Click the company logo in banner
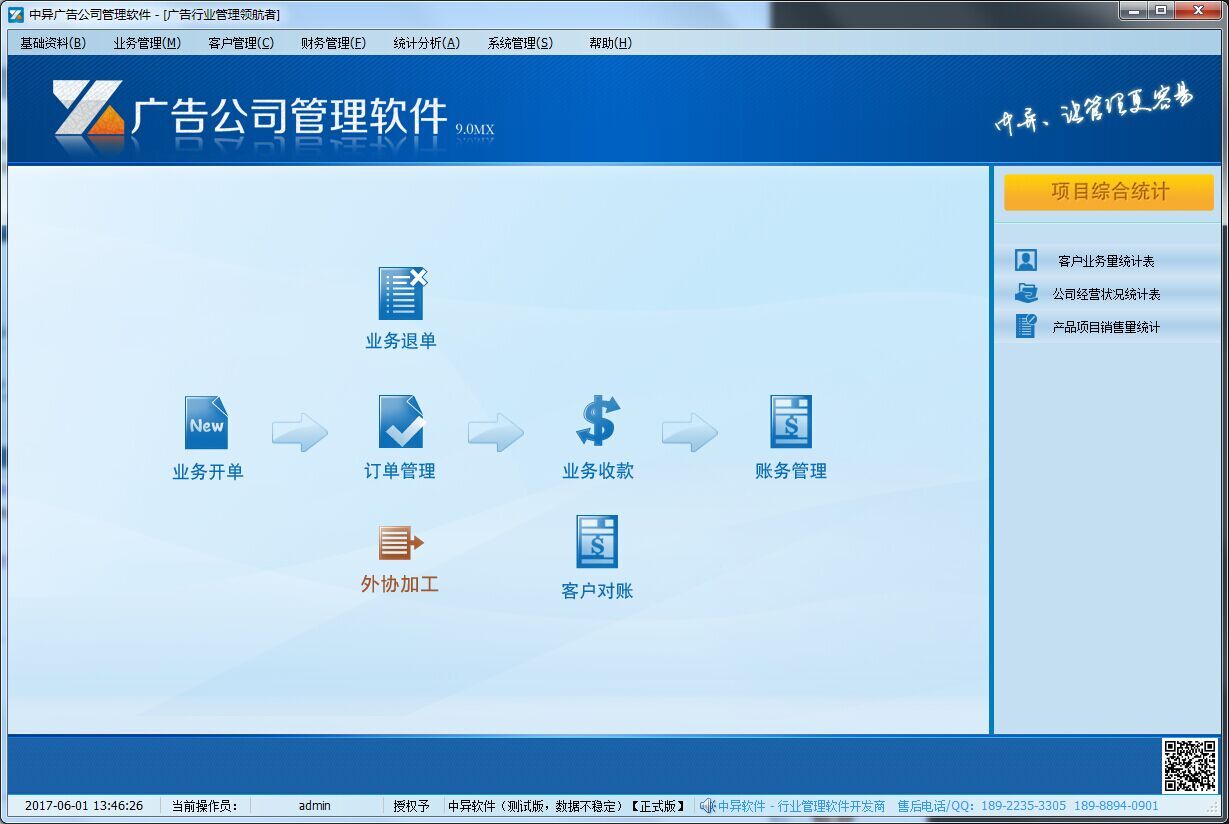This screenshot has width=1229, height=824. pos(88,109)
